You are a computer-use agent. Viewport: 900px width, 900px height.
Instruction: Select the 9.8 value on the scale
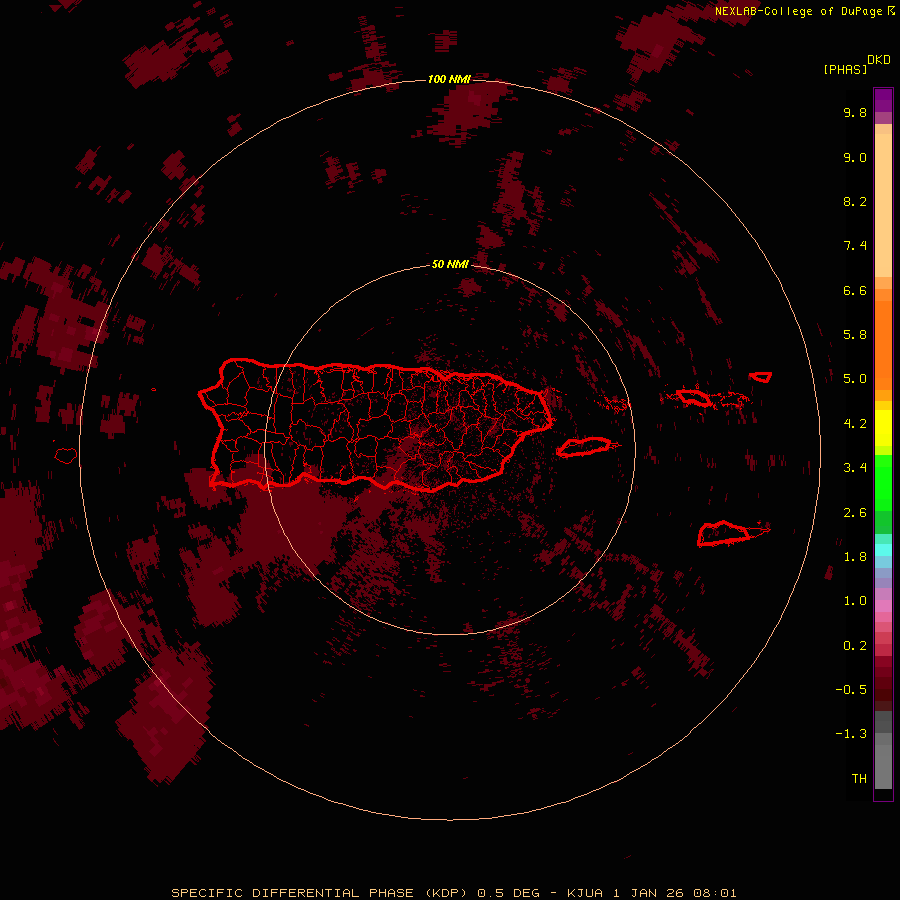(x=855, y=112)
